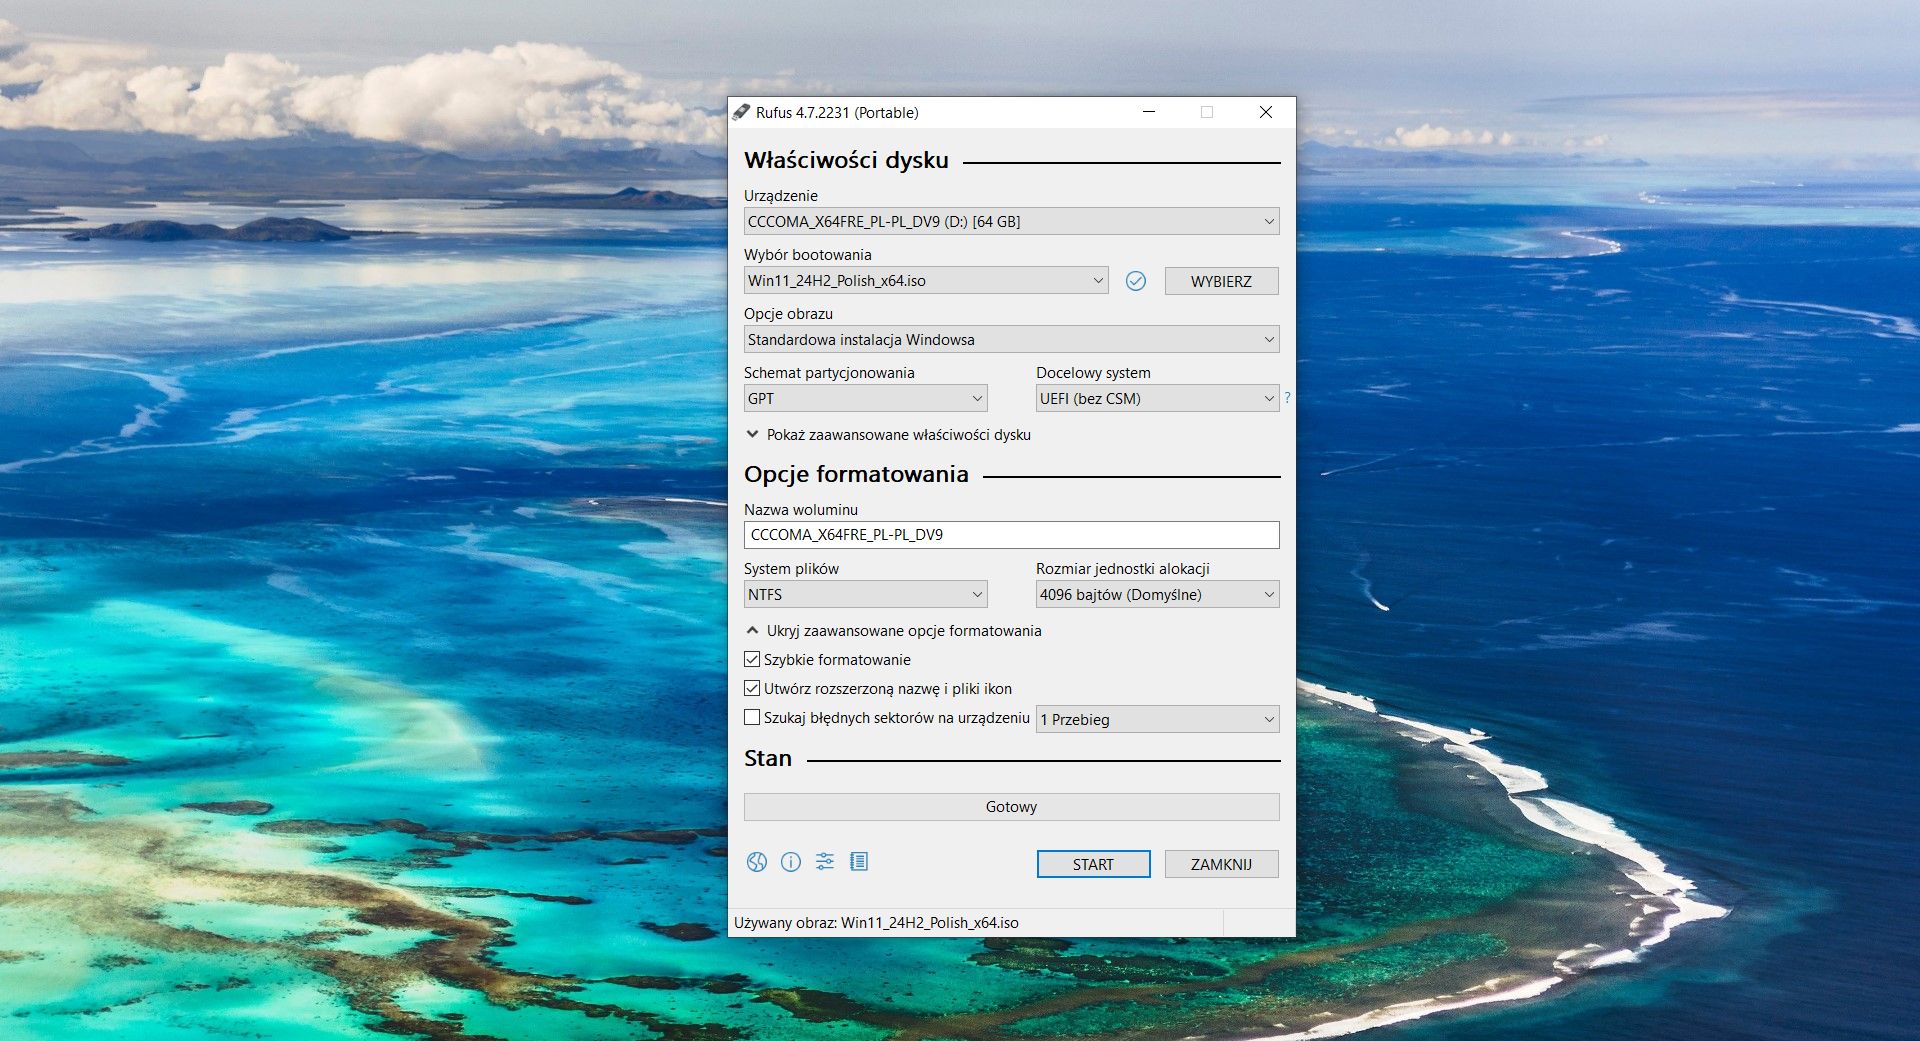The width and height of the screenshot is (1920, 1041).
Task: Expand Pokaż zaawansowane właściwości dysku
Action: [x=888, y=435]
